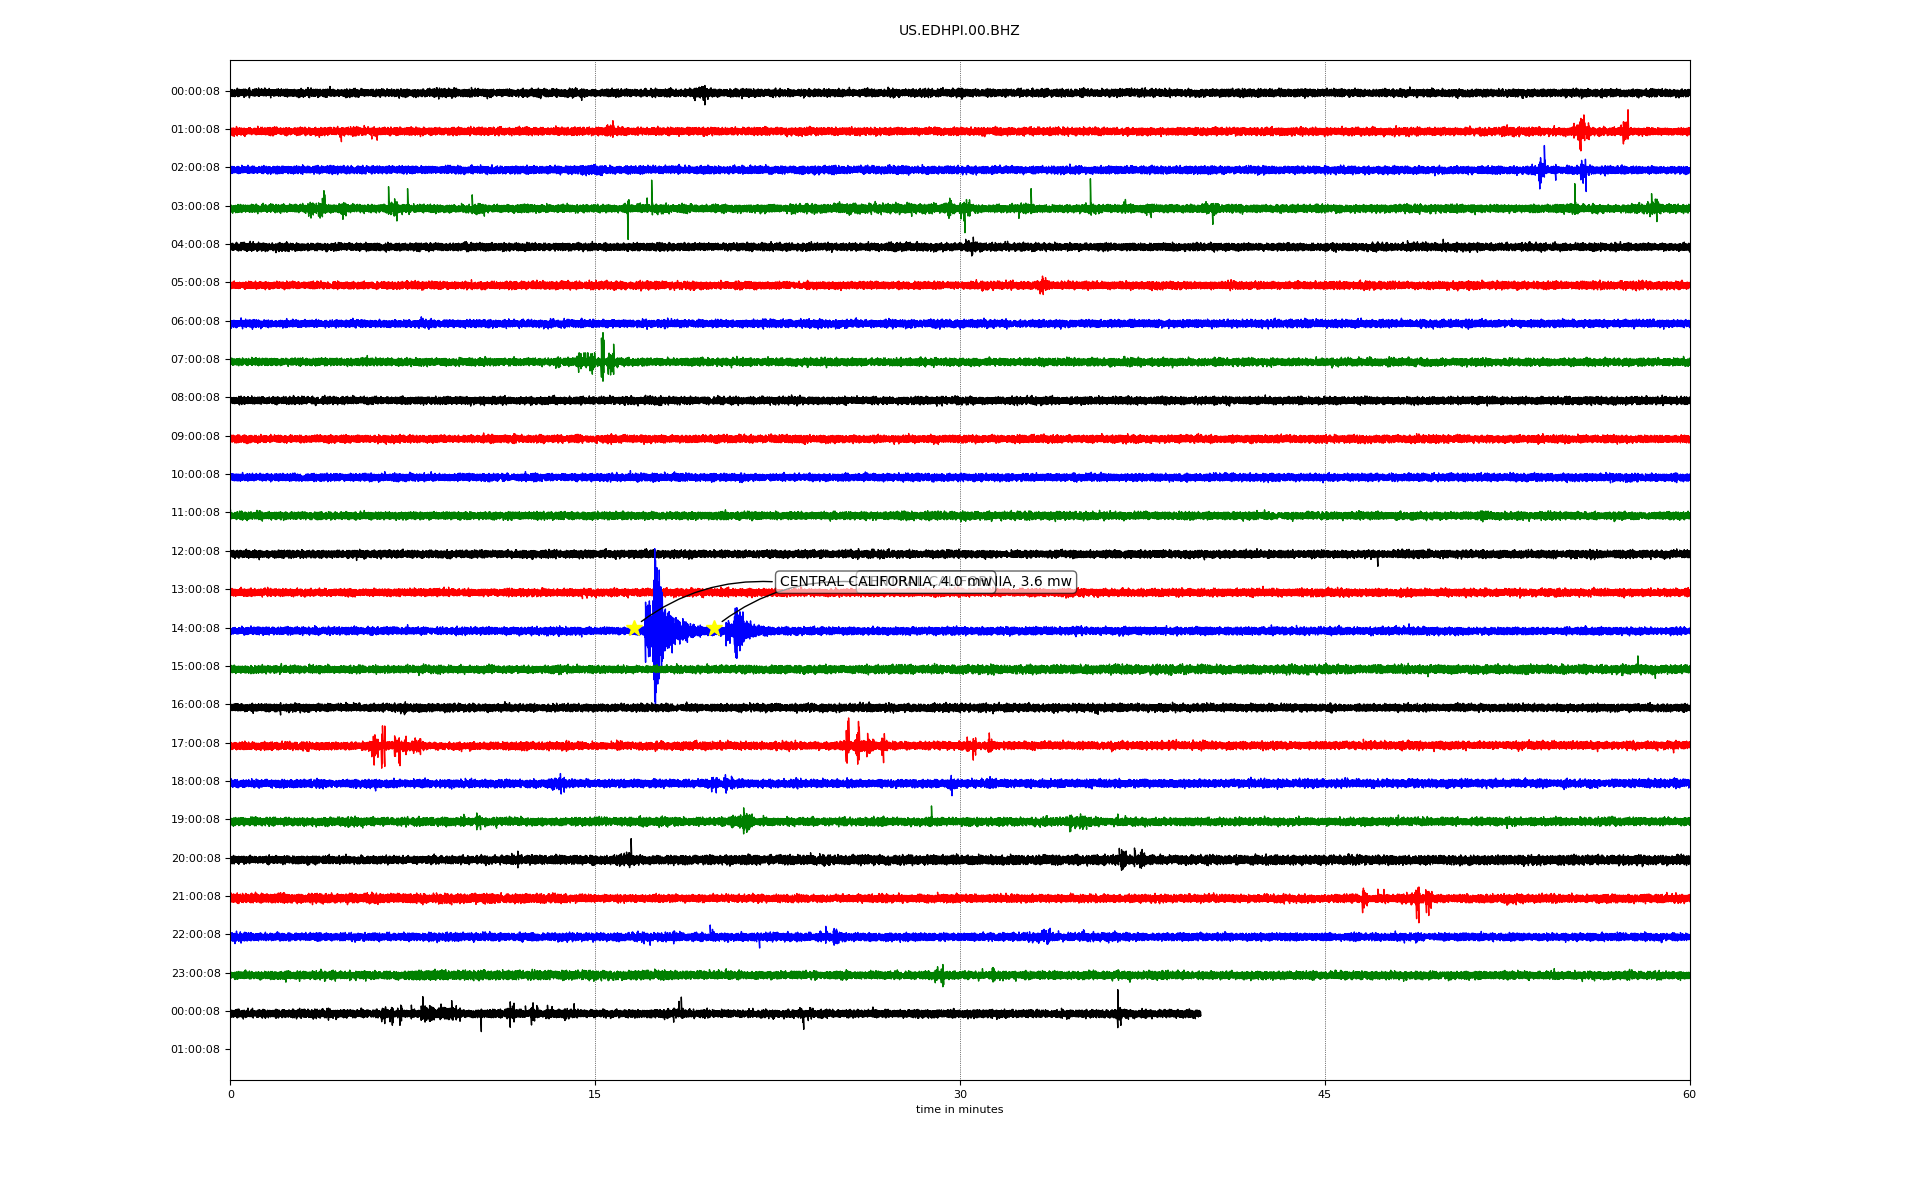Click the green signal burst on 07:00:08 trace
This screenshot has width=1920, height=1200.
602,359
